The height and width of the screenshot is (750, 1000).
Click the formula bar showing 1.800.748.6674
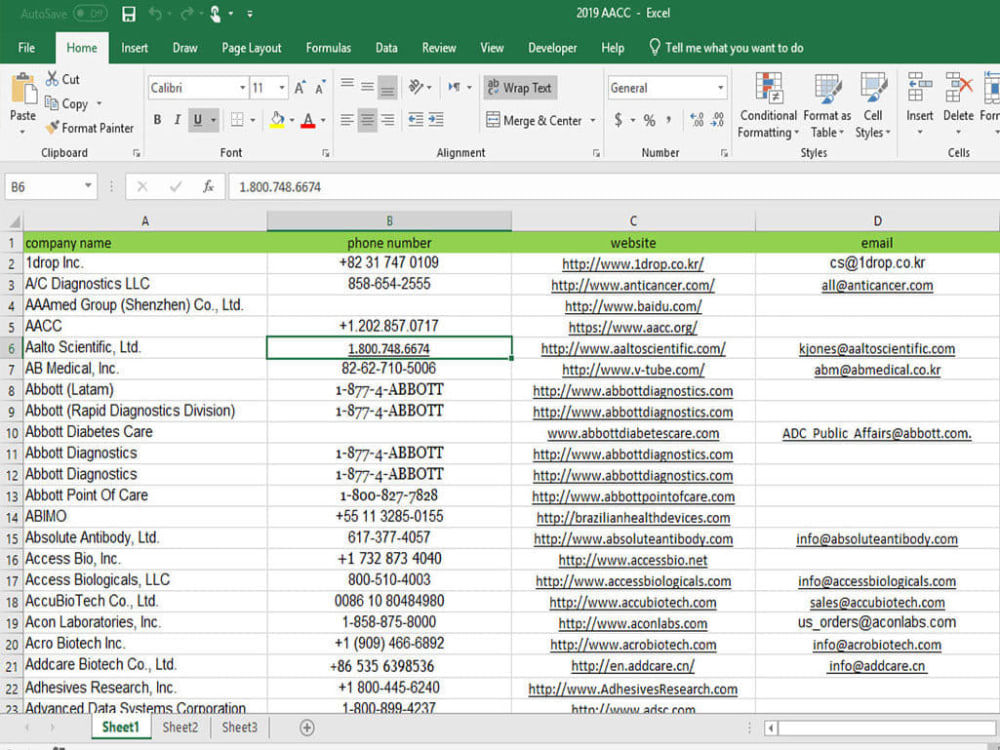click(x=612, y=187)
